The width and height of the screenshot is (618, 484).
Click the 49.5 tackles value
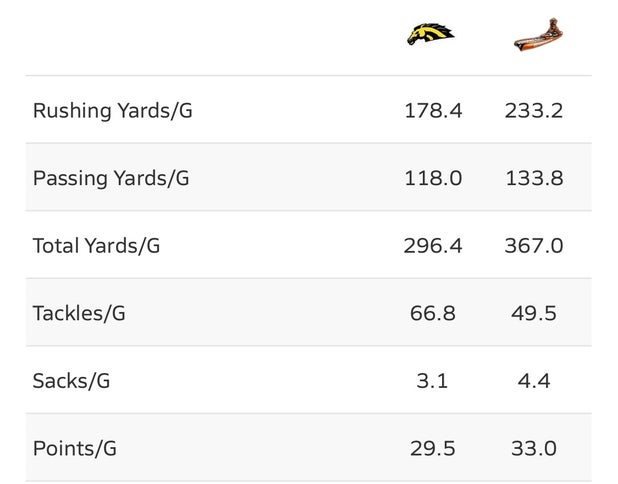[x=534, y=313]
